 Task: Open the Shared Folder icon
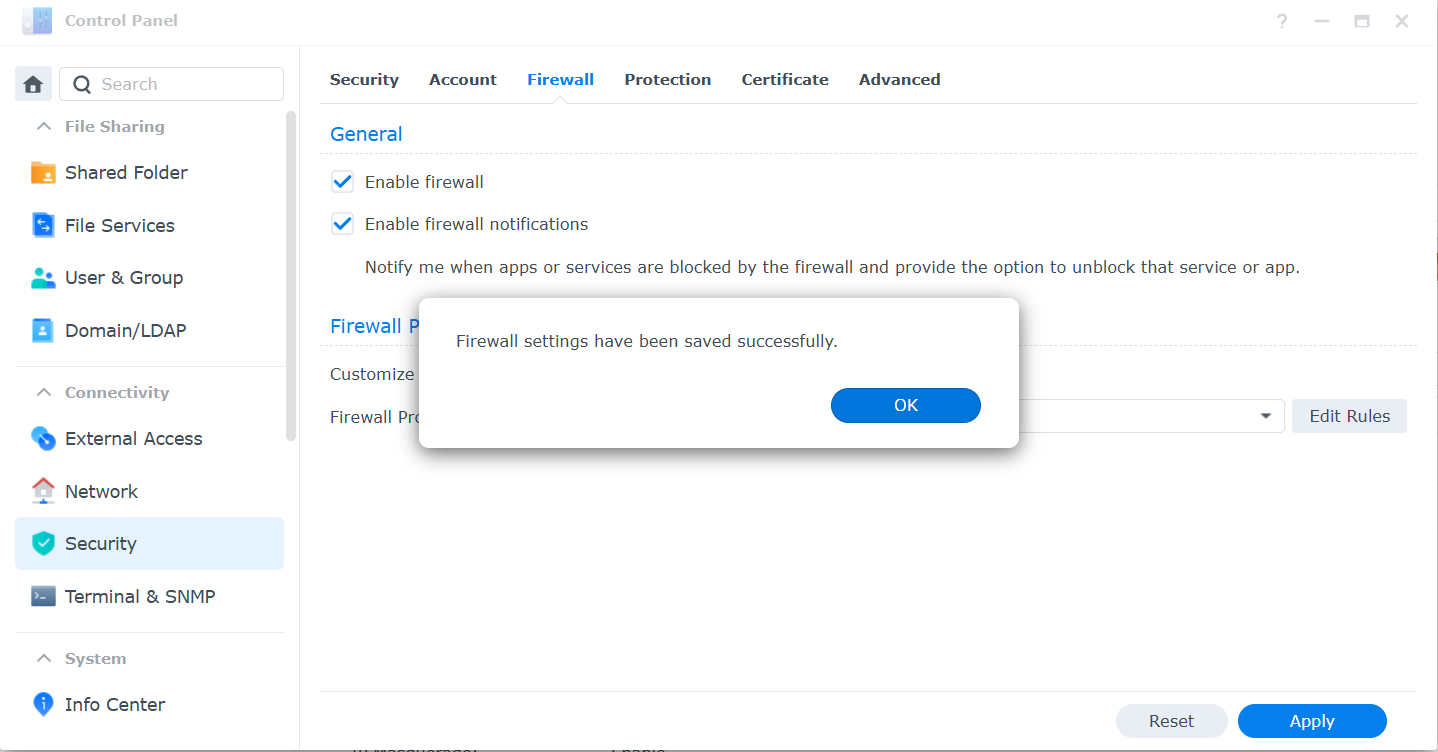click(x=43, y=173)
